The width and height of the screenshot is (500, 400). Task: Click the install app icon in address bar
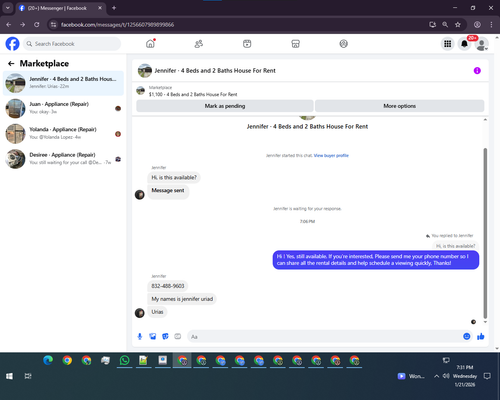point(433,25)
